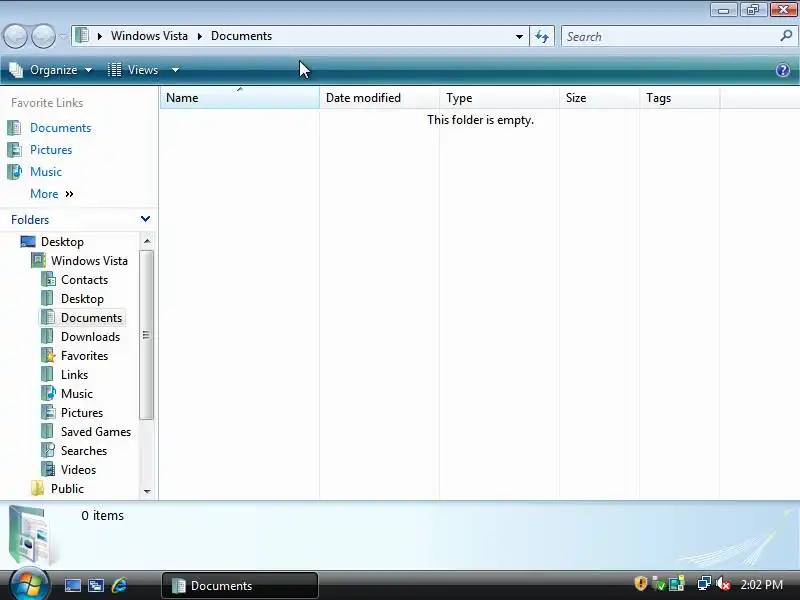This screenshot has height=600, width=800.
Task: Click the Pictures icon in Favorite Links
Action: click(14, 149)
